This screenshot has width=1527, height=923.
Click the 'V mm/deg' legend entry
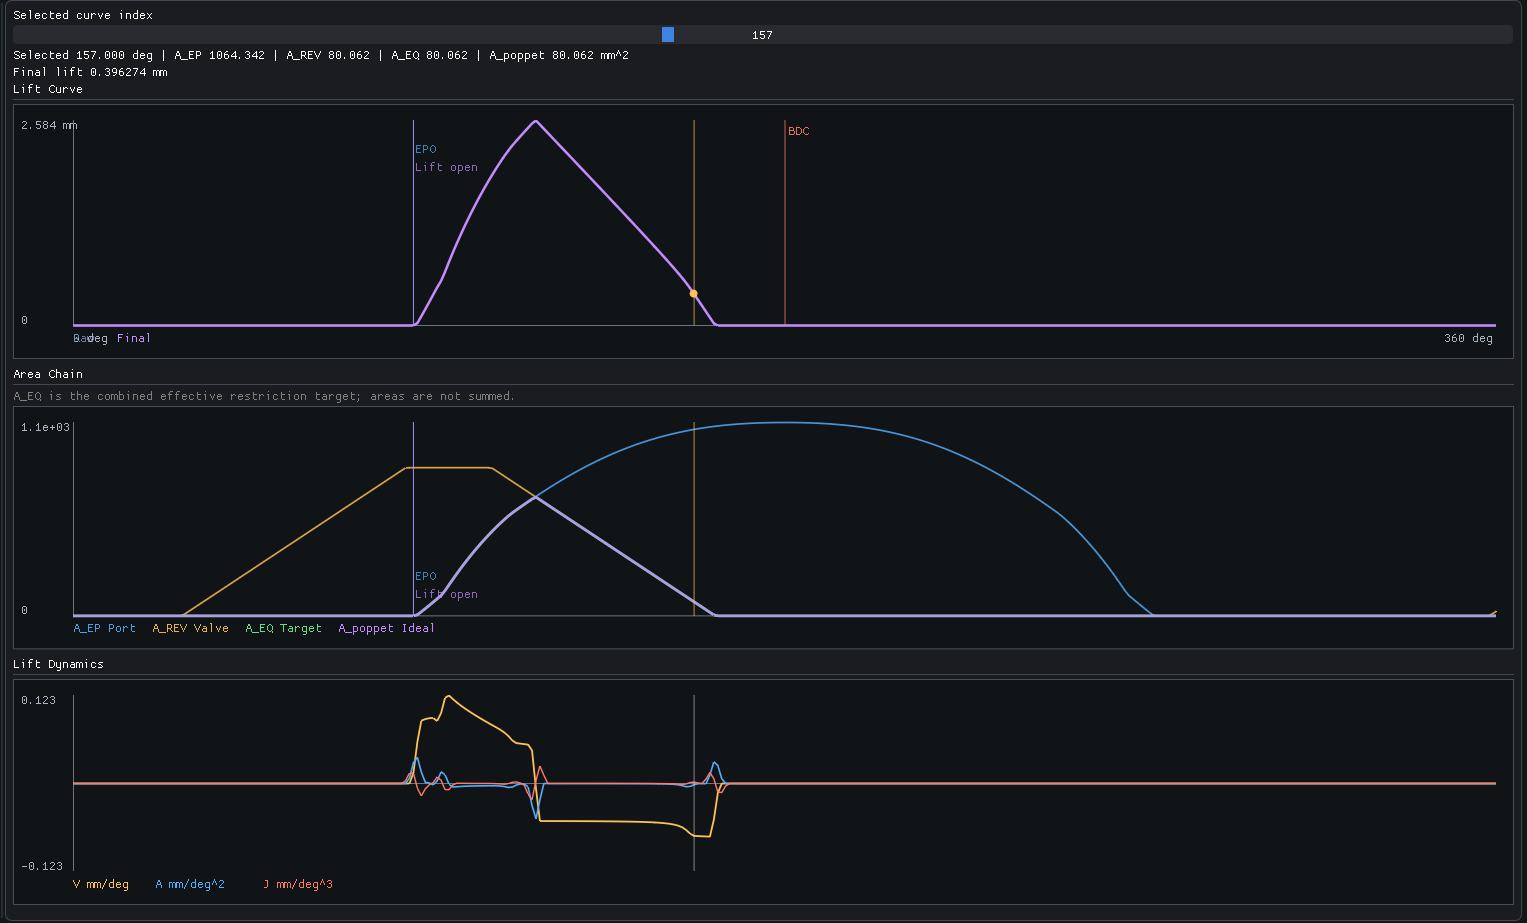(101, 884)
